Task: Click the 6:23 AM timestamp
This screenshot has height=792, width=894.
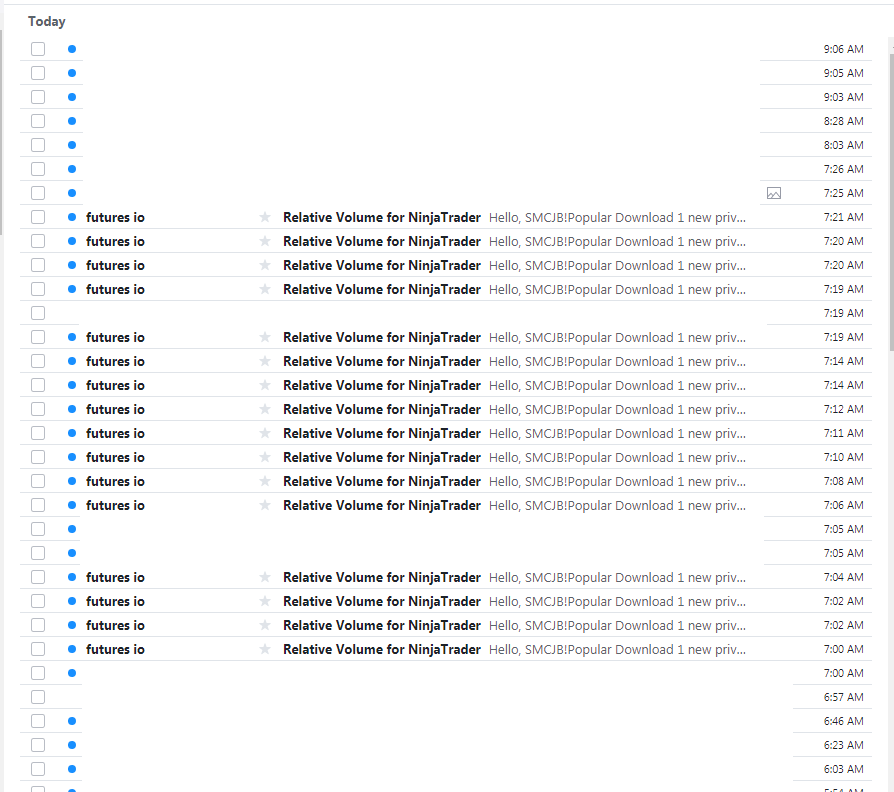Action: click(x=843, y=745)
